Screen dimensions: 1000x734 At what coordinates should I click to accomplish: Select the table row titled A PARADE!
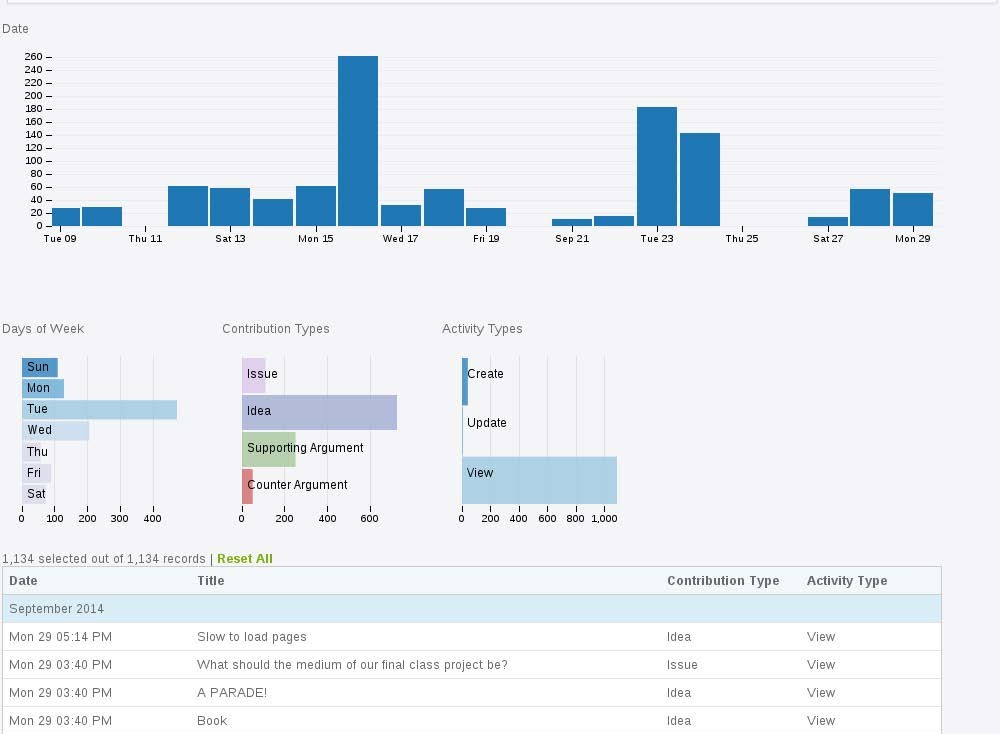coord(400,692)
